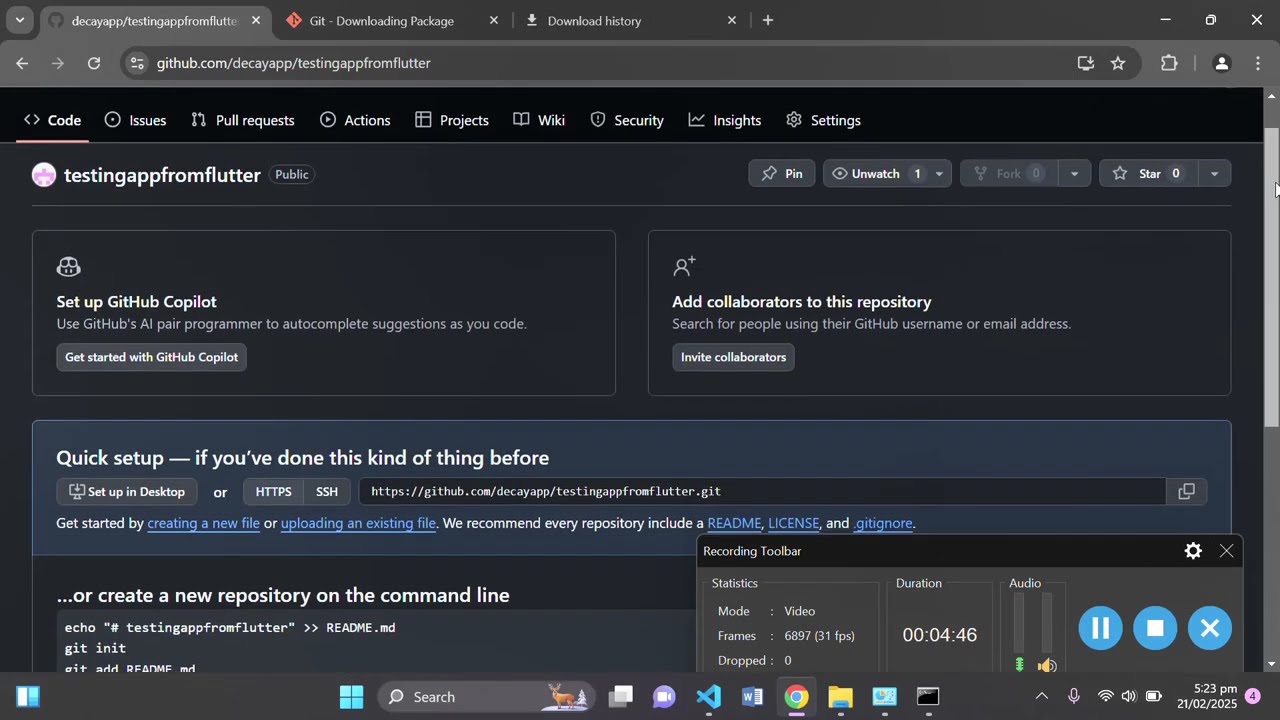Open Visual Studio Code from taskbar
This screenshot has height=720, width=1280.
708,697
